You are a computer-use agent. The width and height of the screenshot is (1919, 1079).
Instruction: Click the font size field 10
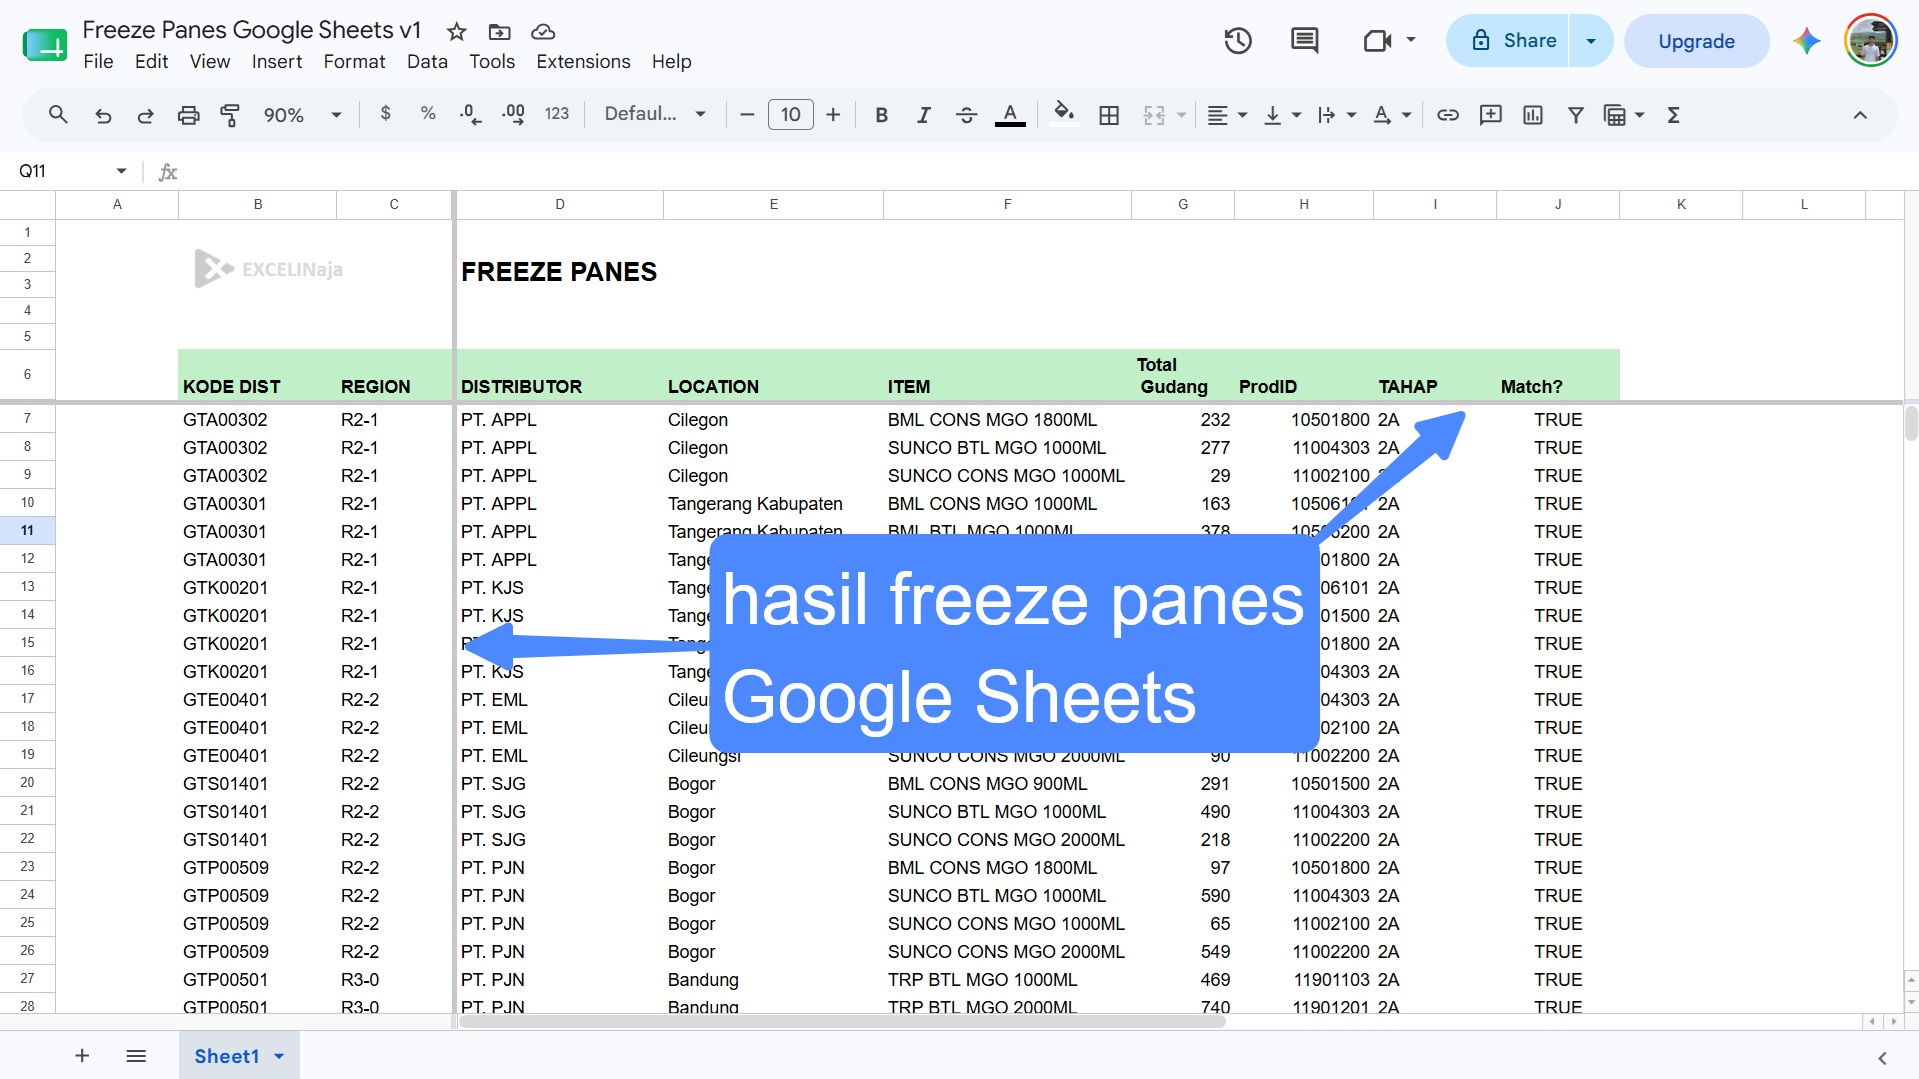pos(790,115)
